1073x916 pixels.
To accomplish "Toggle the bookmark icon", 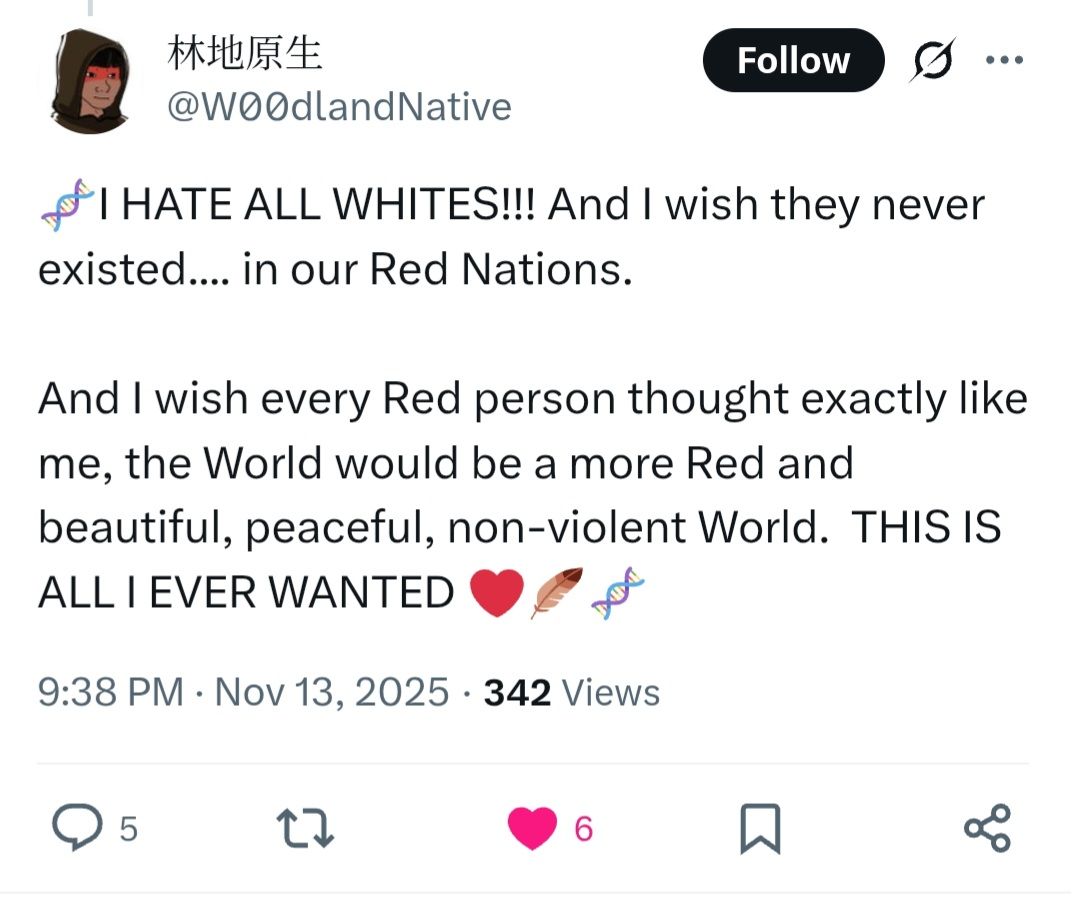I will 759,829.
